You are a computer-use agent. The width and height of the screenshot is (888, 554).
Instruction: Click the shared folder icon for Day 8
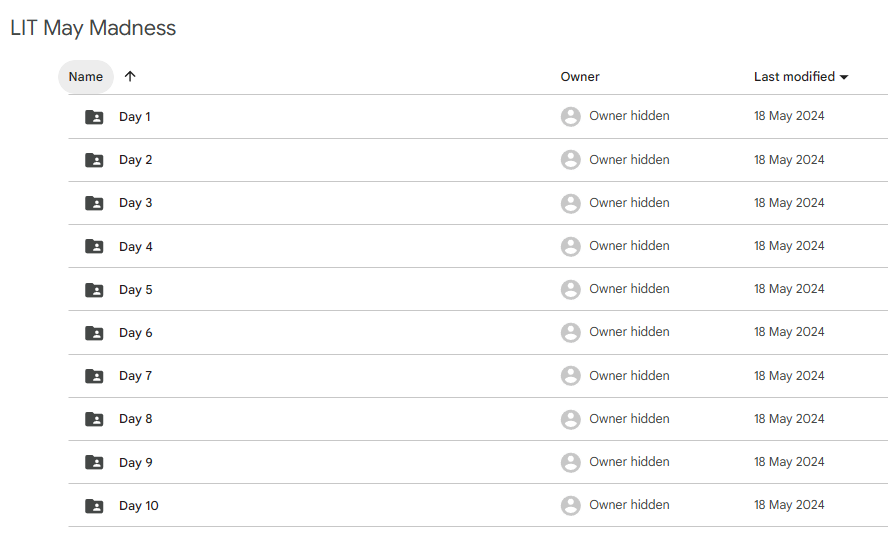tap(94, 419)
